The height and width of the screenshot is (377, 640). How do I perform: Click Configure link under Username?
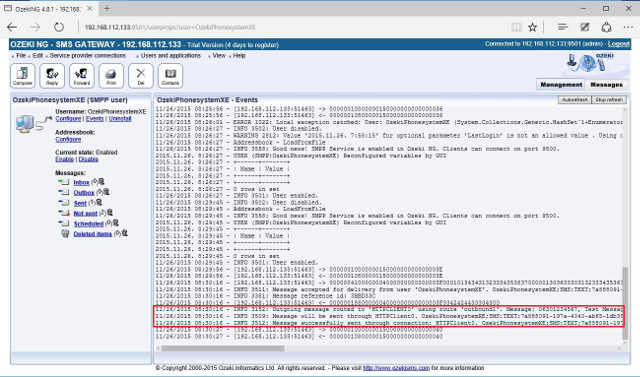tap(68, 118)
